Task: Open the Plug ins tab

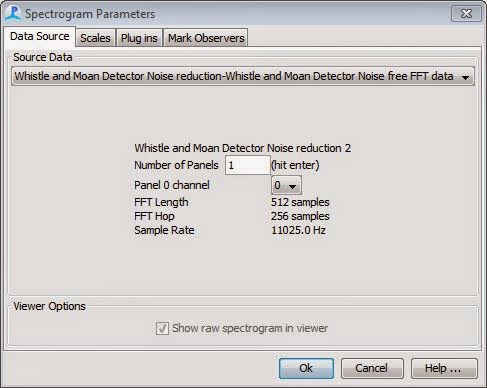Action: coord(139,38)
